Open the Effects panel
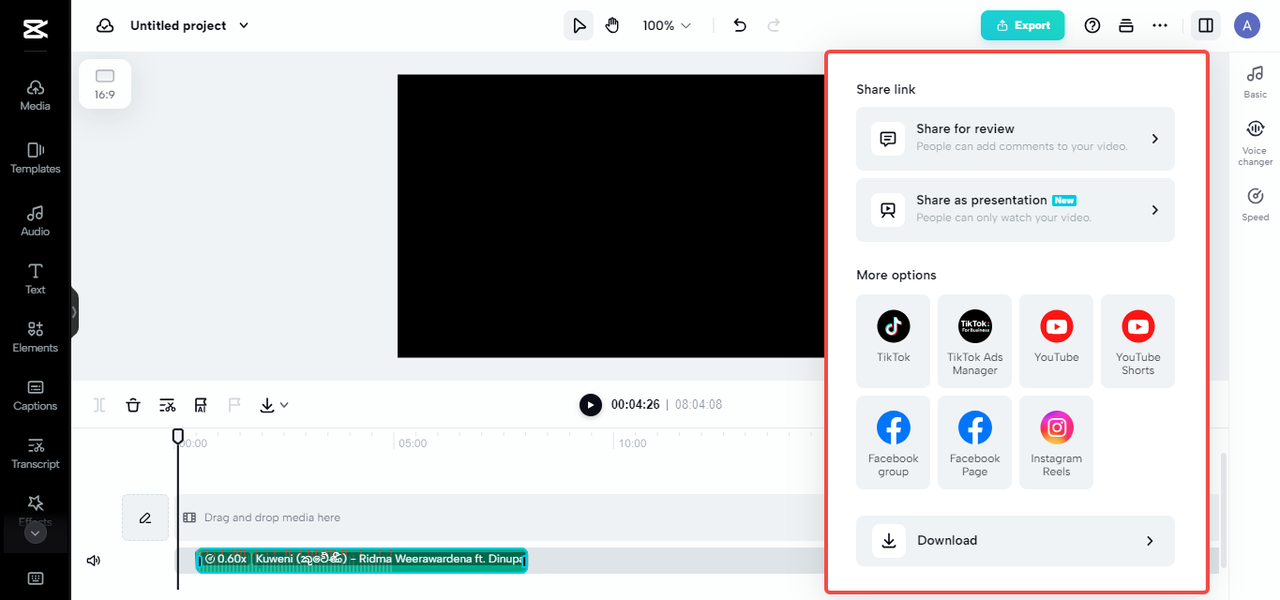1280x600 pixels. [35, 508]
